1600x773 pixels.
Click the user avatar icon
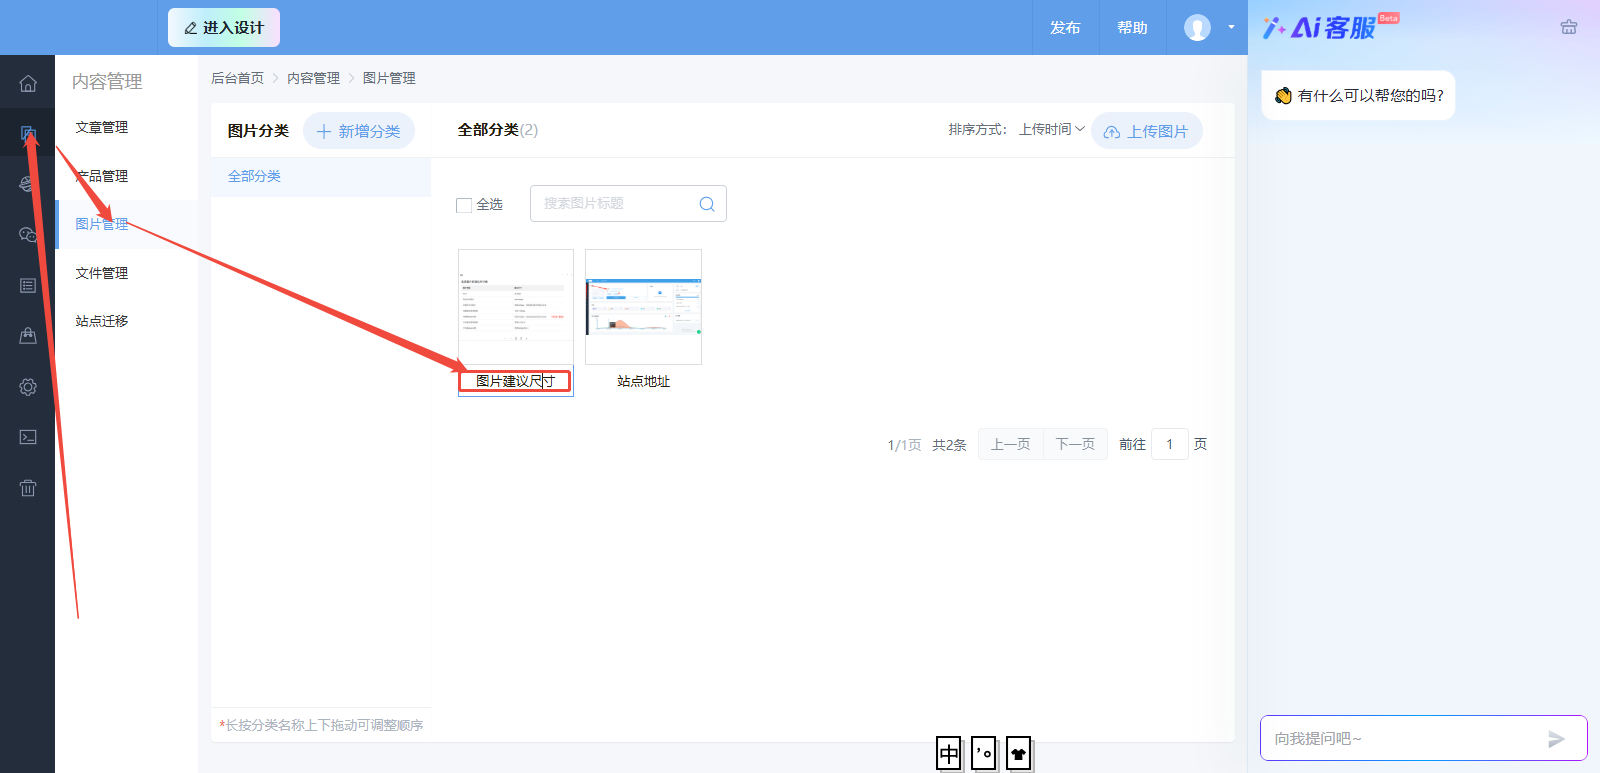[x=1197, y=28]
